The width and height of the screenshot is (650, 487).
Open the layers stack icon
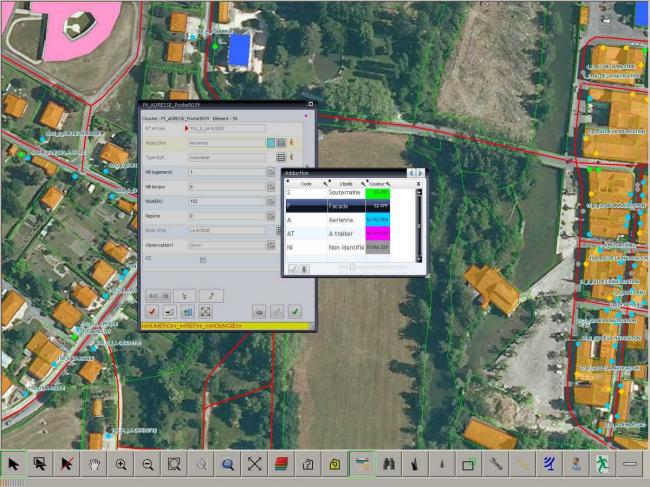click(x=281, y=464)
